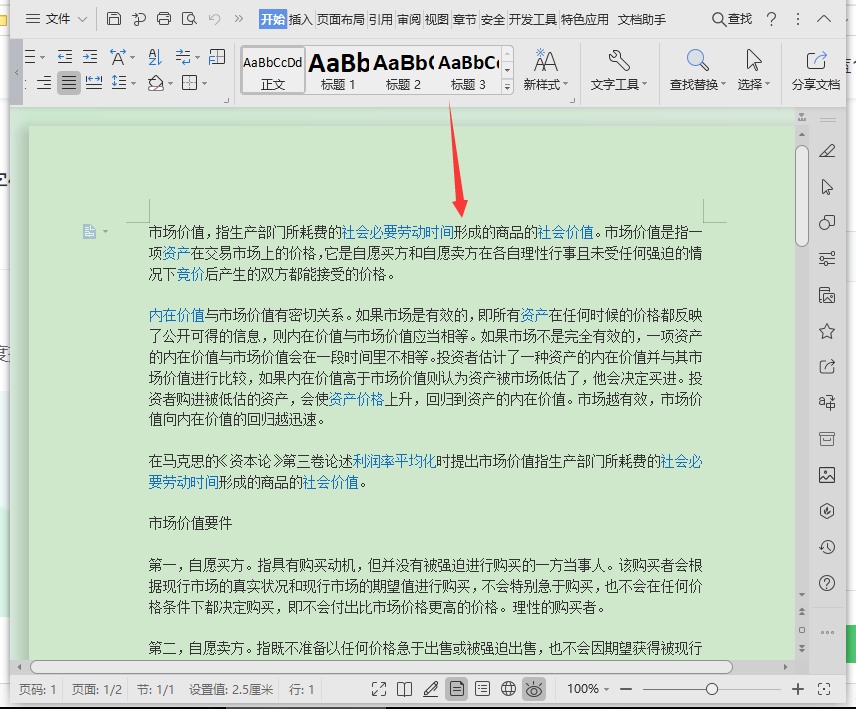Switch to the 插入 tab

301,19
